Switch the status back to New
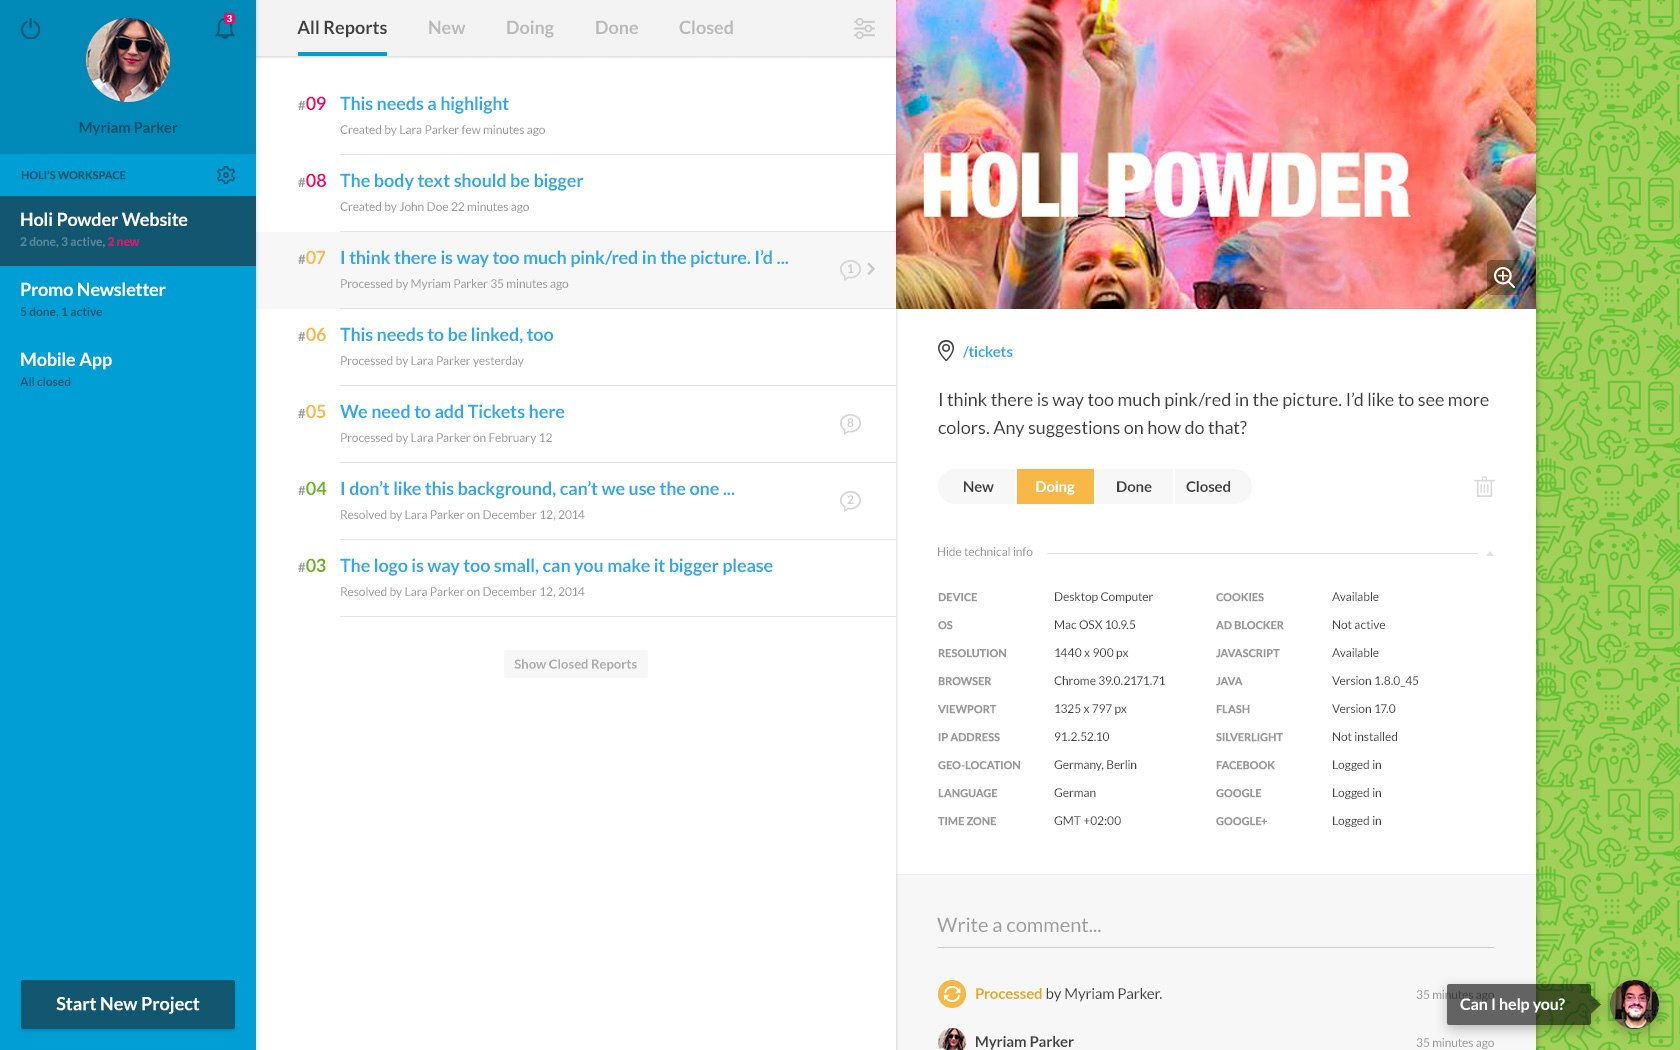This screenshot has height=1050, width=1680. (977, 486)
